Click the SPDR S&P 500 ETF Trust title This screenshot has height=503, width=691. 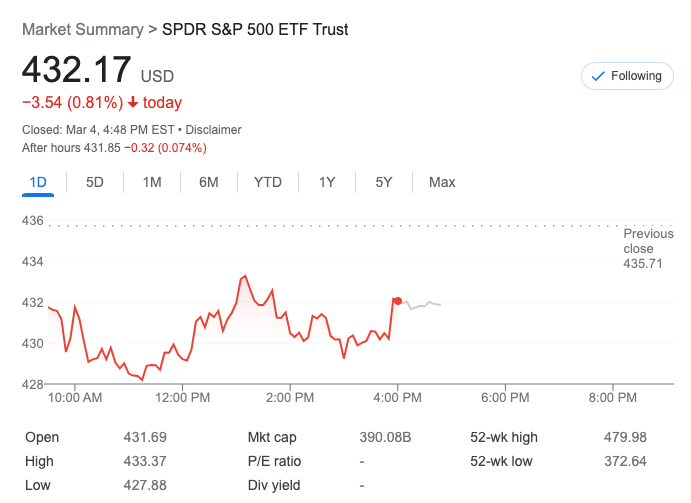255,29
